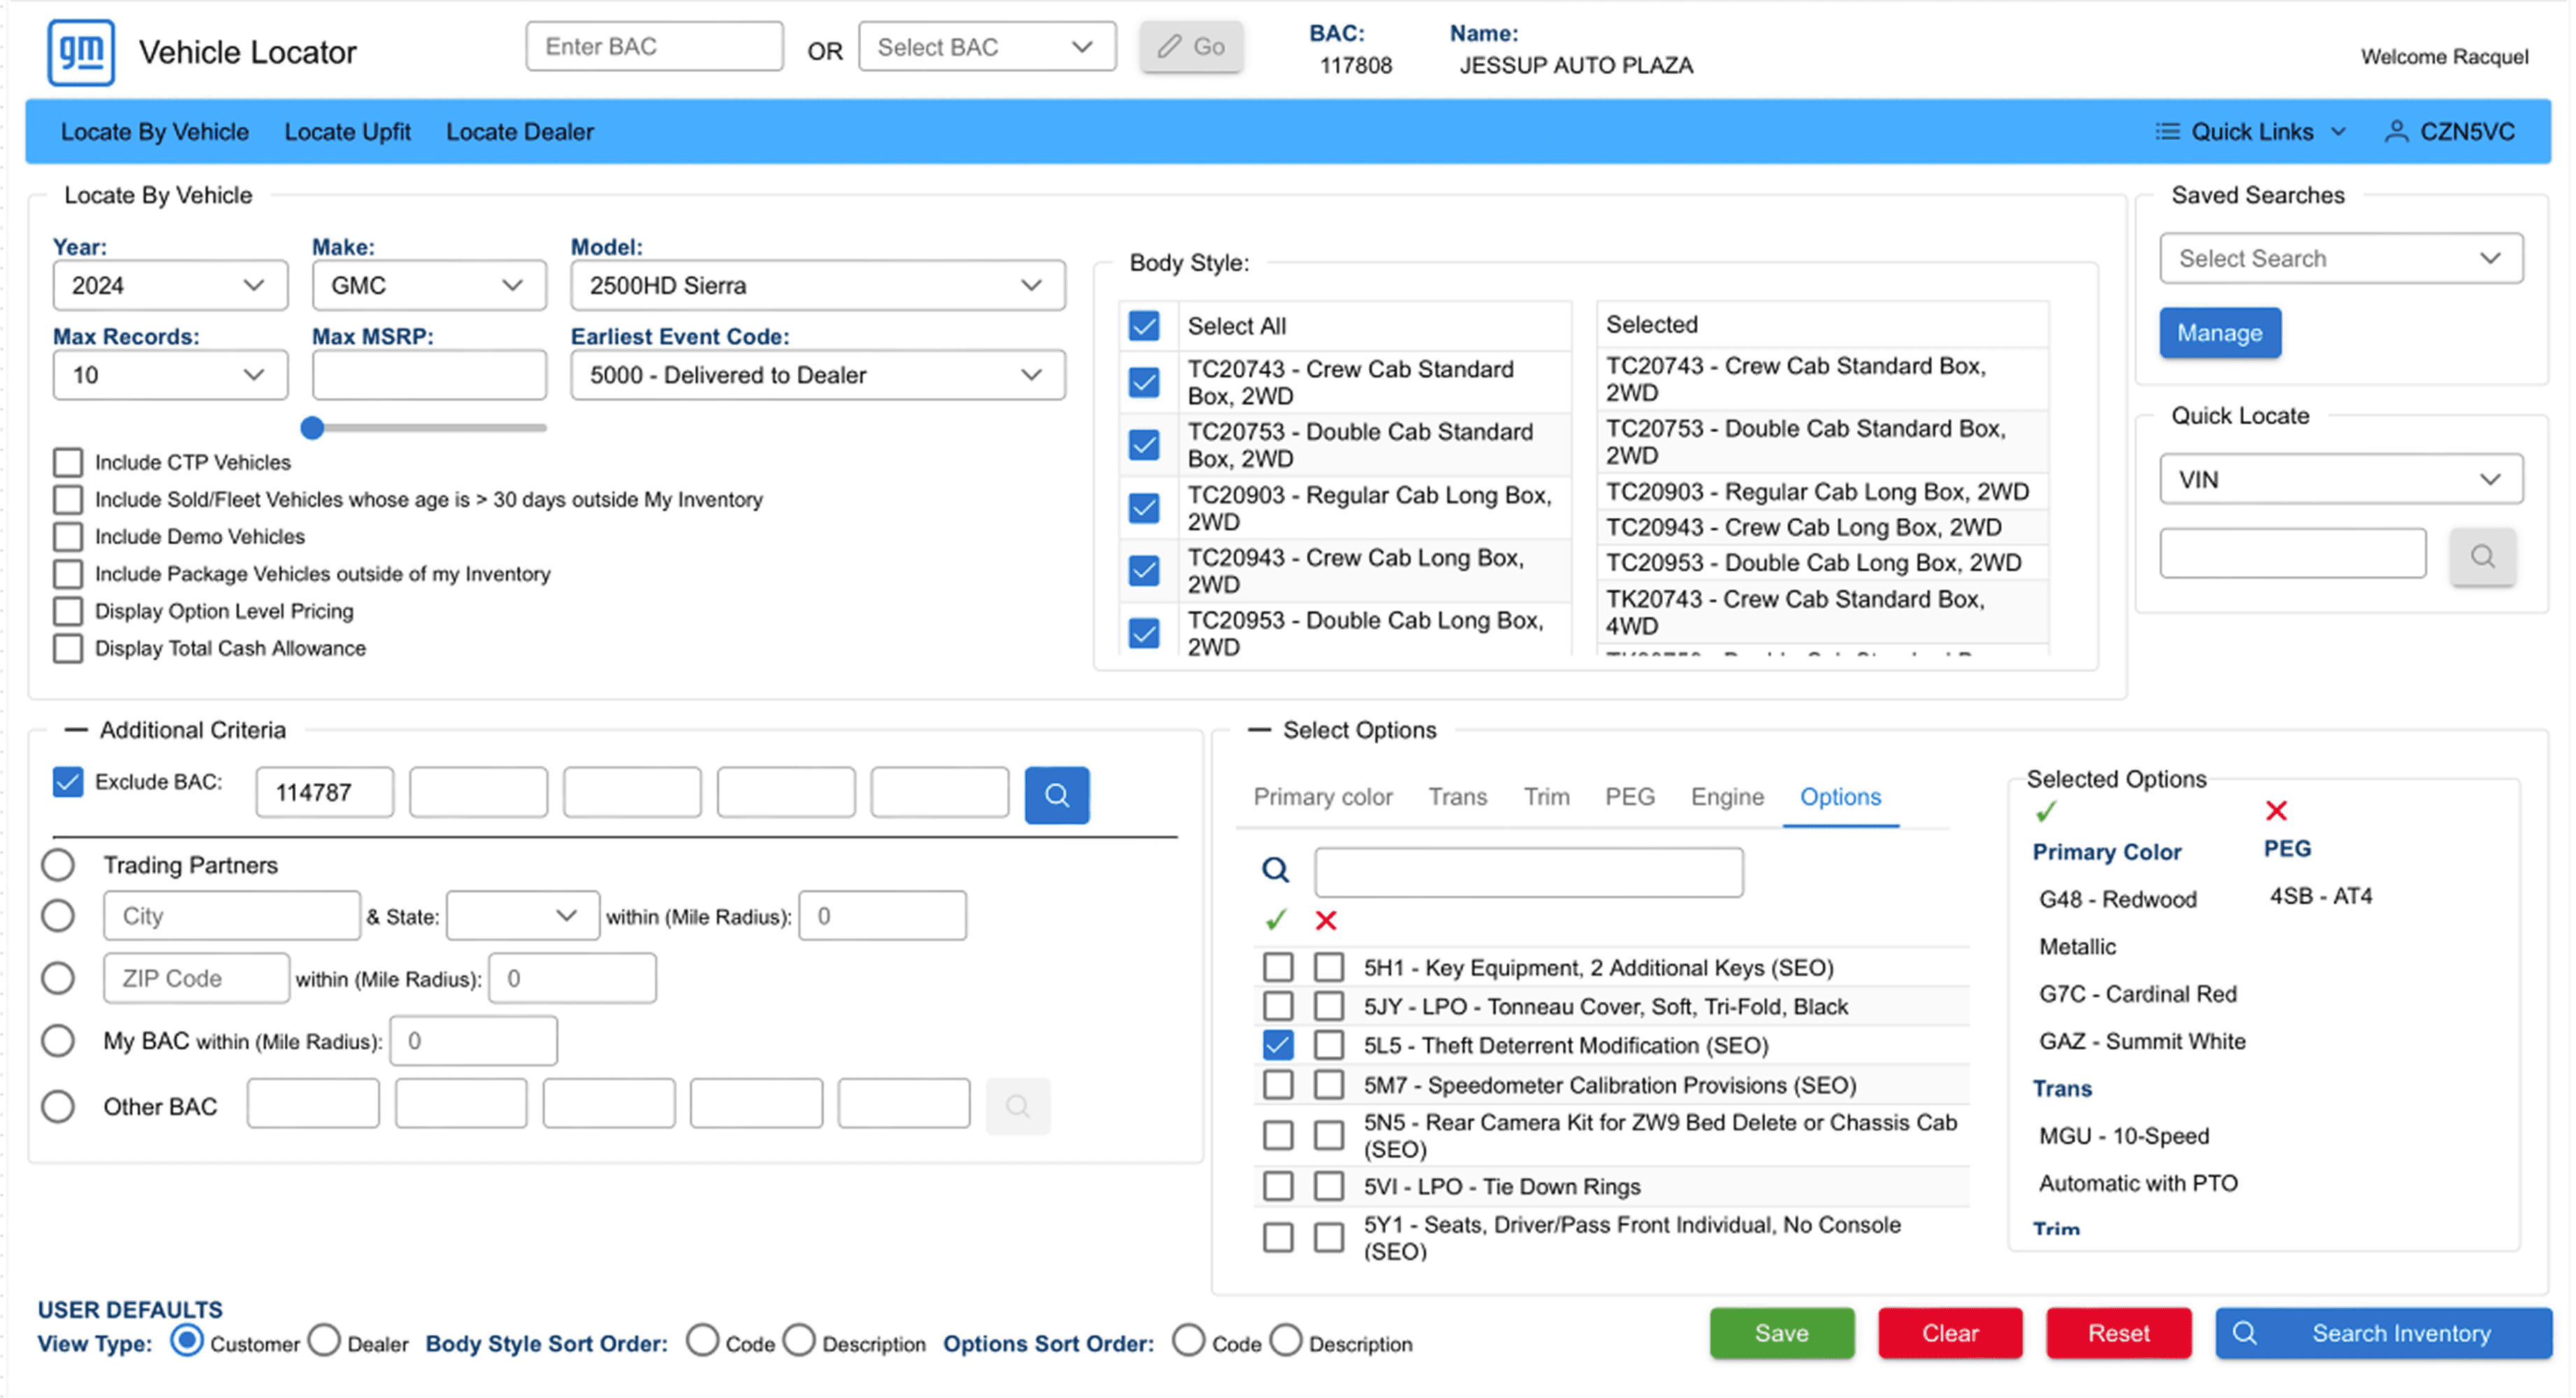Click the Other BAC search icon

coord(1017,1106)
